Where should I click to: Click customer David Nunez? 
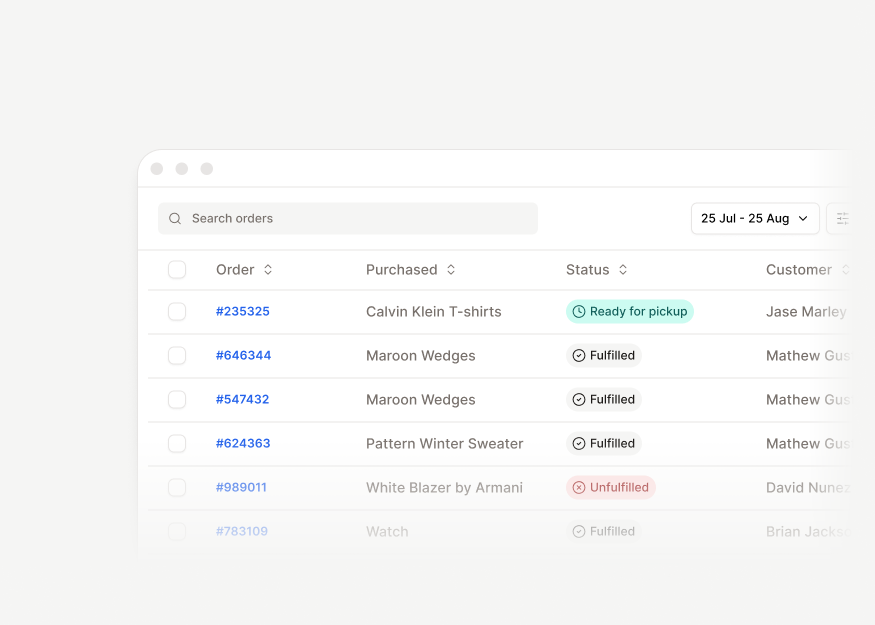(808, 487)
